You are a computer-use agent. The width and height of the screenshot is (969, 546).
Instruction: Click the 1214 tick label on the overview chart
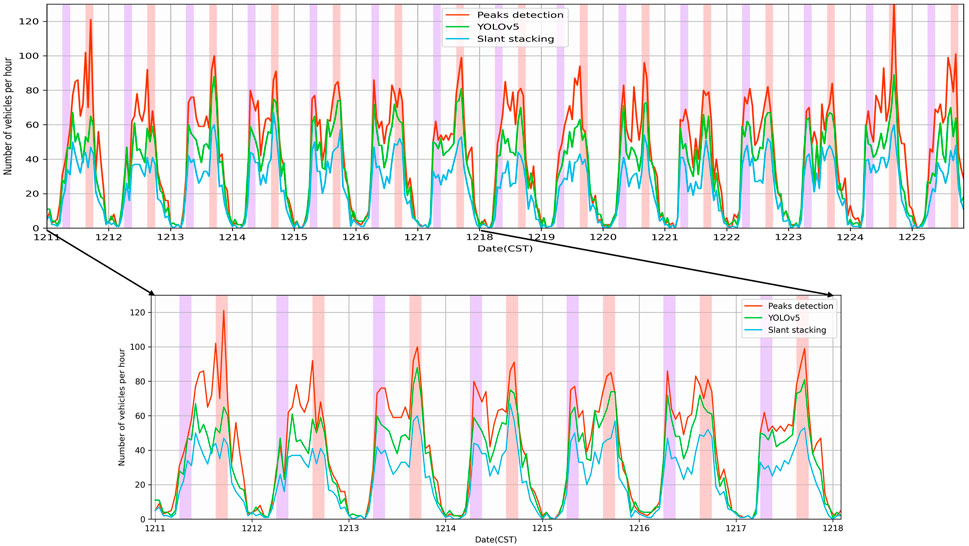232,237
